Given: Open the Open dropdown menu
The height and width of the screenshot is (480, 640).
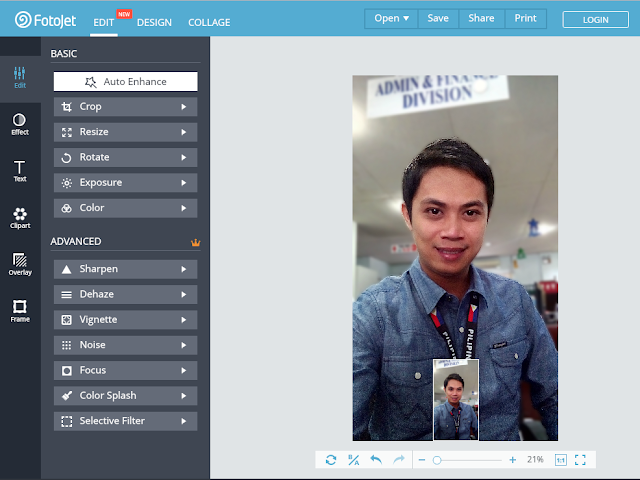Looking at the screenshot, I should point(391,18).
